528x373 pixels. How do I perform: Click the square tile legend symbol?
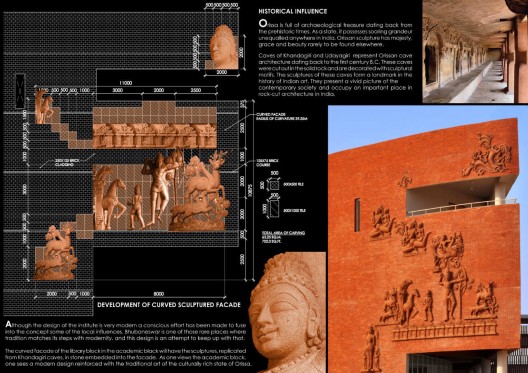pyautogui.click(x=274, y=185)
